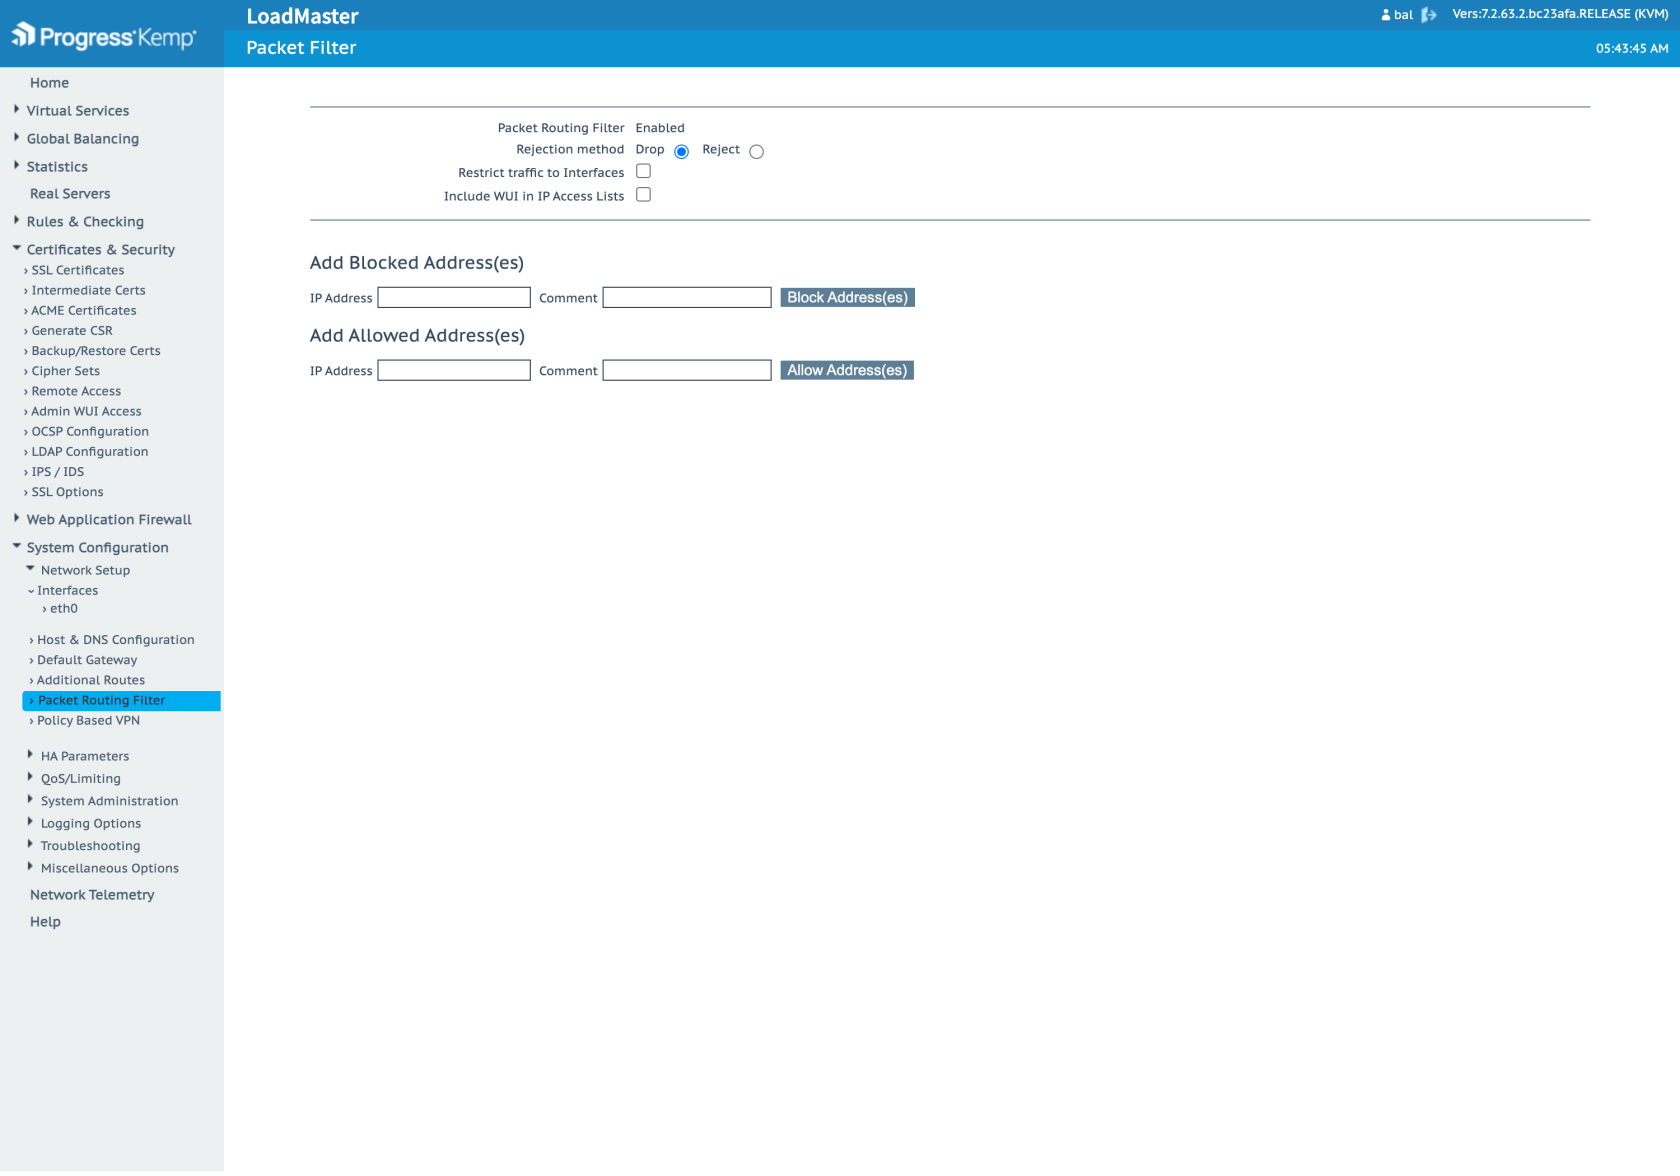The width and height of the screenshot is (1680, 1176).
Task: Open Default Gateway link
Action: click(87, 660)
